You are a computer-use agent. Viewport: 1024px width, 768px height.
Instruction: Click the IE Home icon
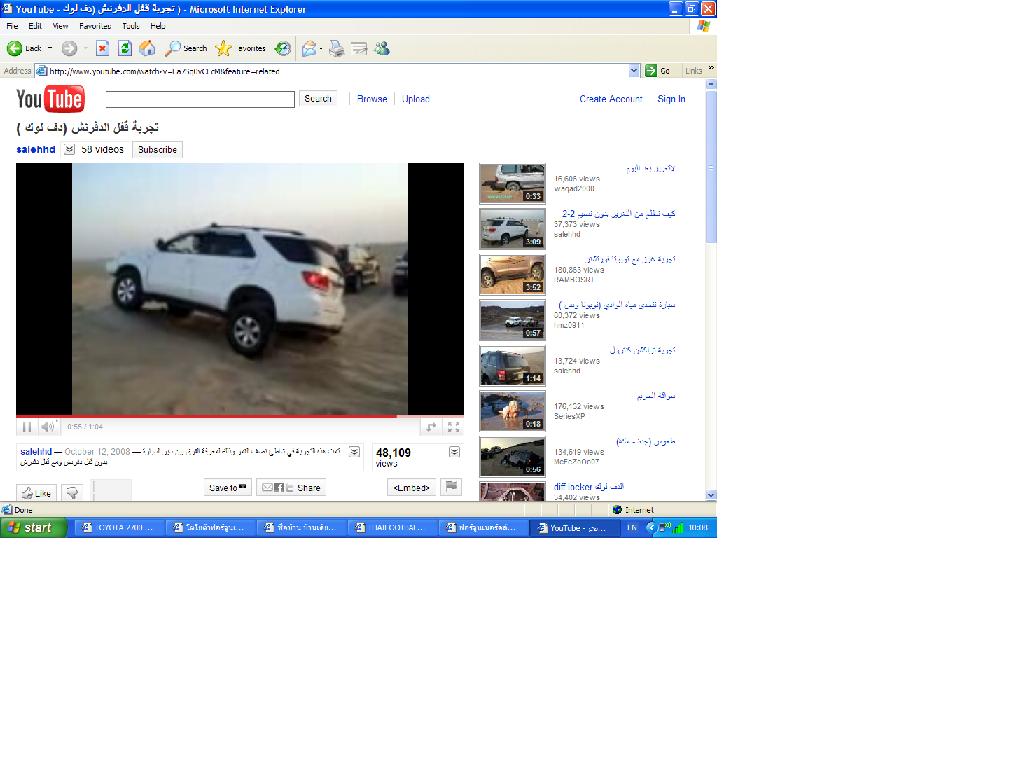click(x=147, y=48)
